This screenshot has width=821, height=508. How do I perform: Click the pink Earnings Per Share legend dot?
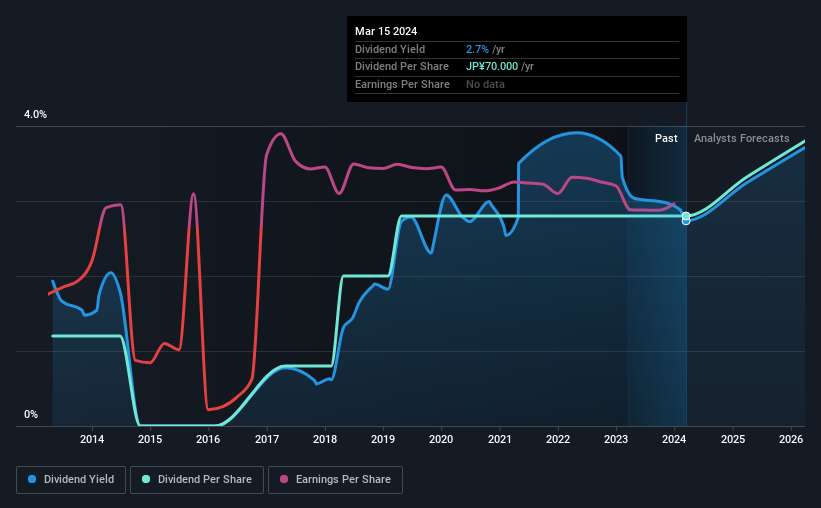(x=284, y=479)
